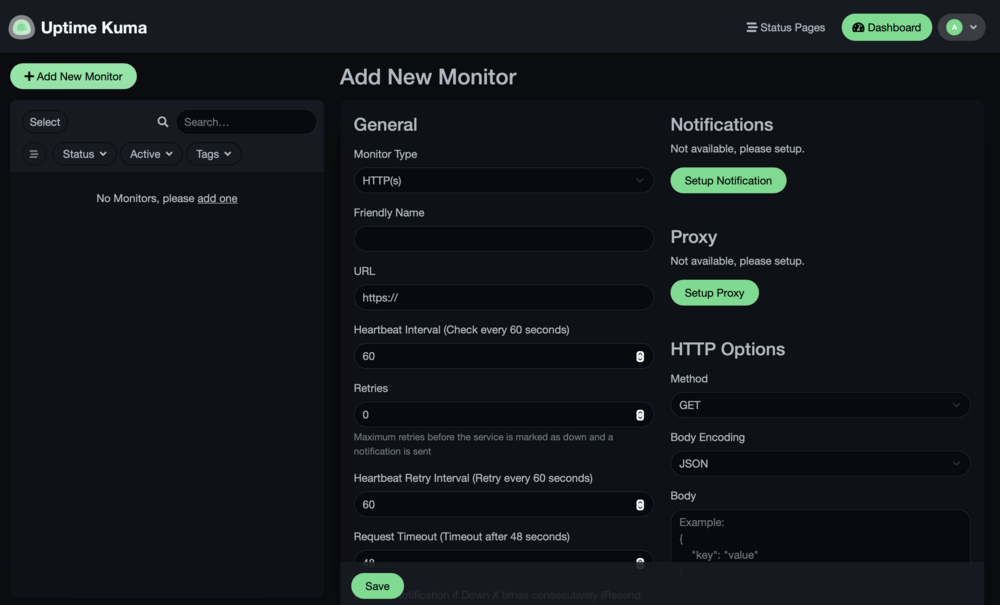Click the Friendly Name input field

[x=503, y=239]
